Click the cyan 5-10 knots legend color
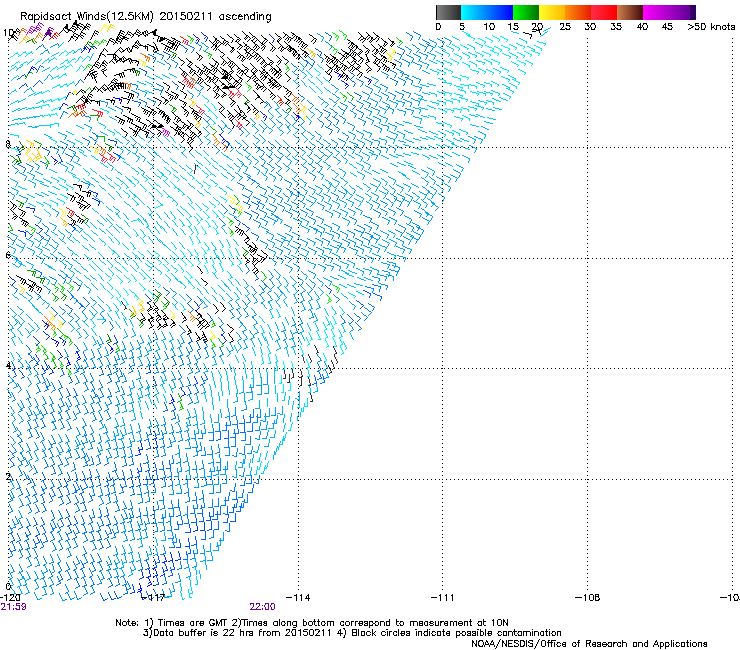740x650 pixels. click(x=474, y=12)
